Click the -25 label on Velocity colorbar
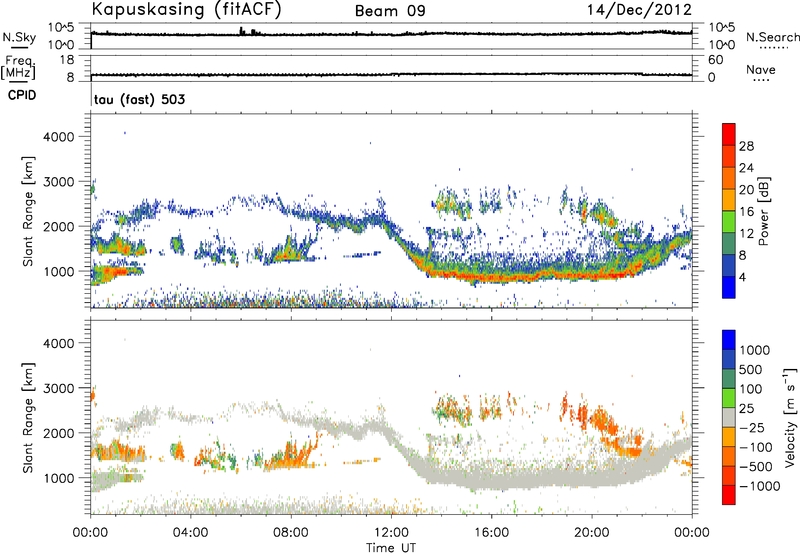This screenshot has height=554, width=800. pyautogui.click(x=754, y=427)
